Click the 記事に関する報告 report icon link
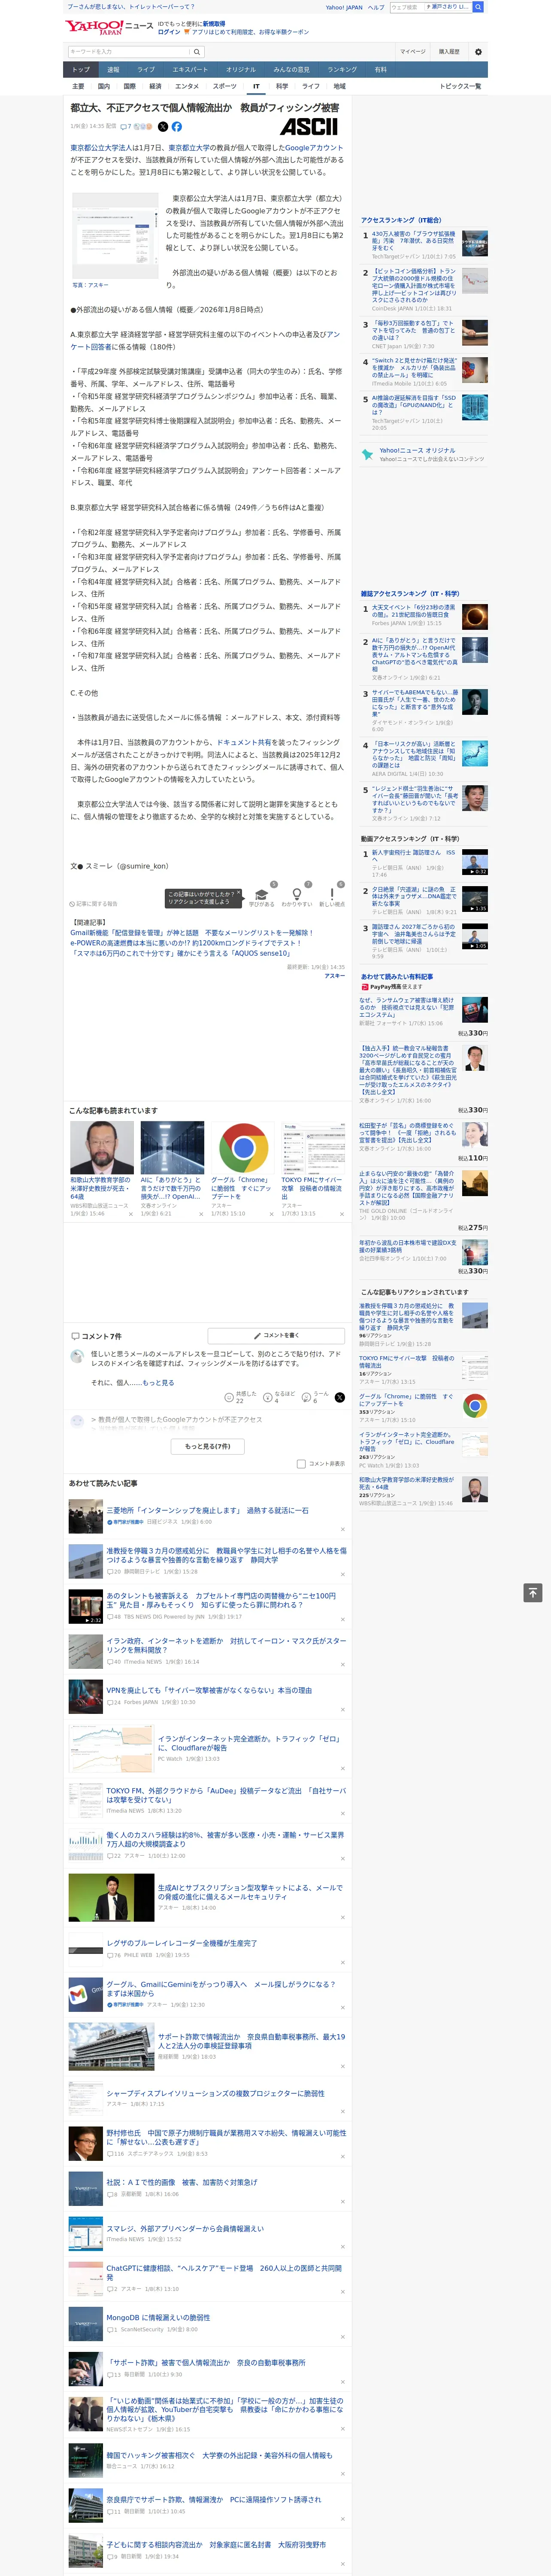The image size is (551, 2576). click(94, 904)
